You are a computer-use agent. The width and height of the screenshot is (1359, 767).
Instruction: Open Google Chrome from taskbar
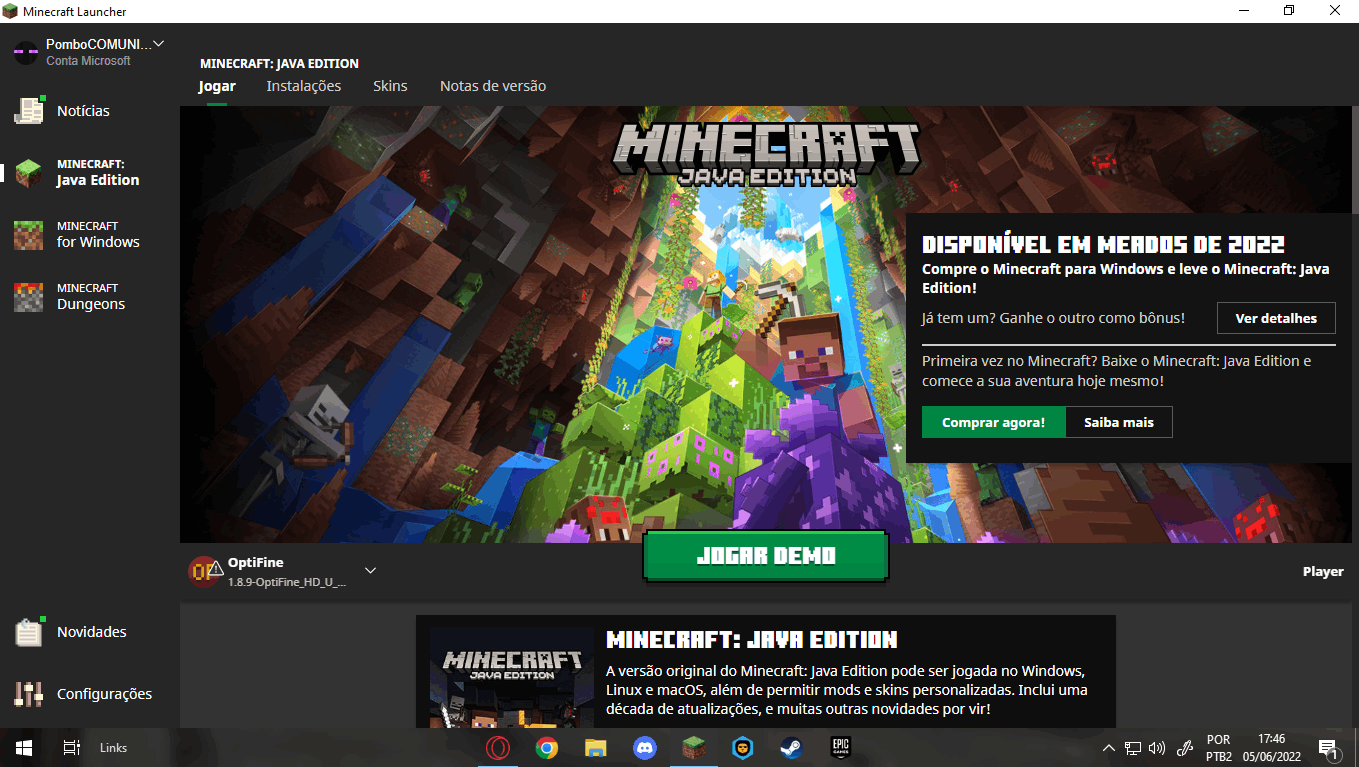(546, 747)
